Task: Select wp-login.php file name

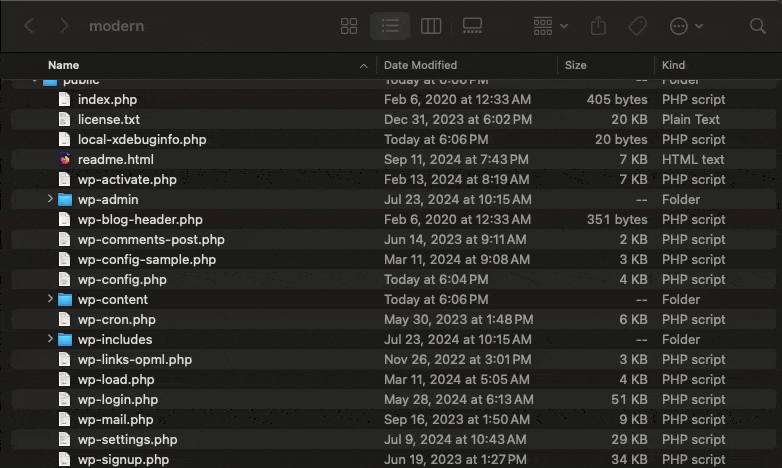Action: (118, 399)
